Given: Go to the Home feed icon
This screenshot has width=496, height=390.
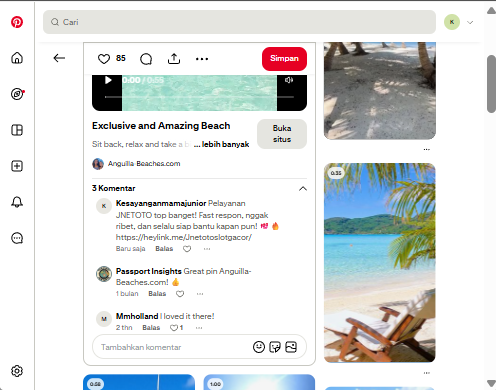Looking at the screenshot, I should click(x=17, y=58).
